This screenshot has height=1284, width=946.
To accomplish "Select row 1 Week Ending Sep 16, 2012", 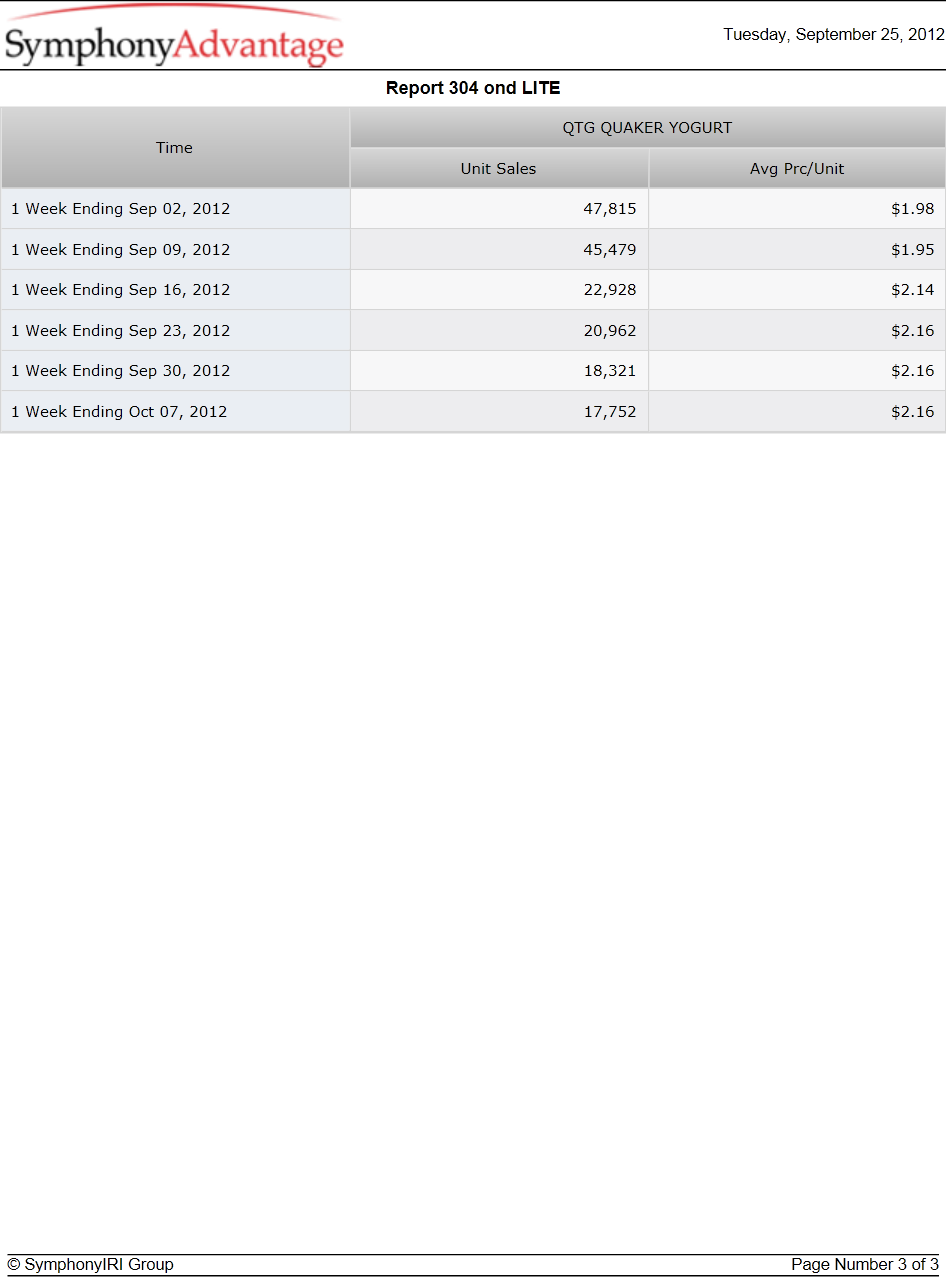I will click(x=473, y=290).
